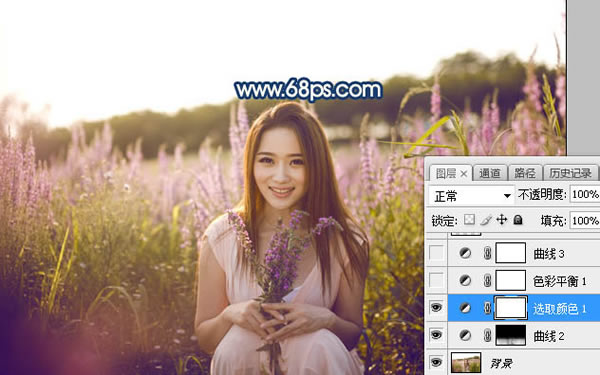Click mask link icon on 曲线 3
Viewport: 600px width, 375px height.
(x=488, y=253)
